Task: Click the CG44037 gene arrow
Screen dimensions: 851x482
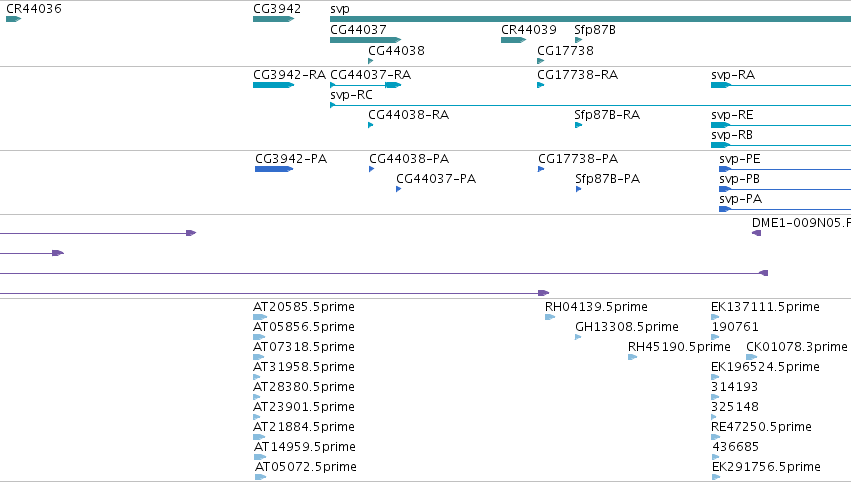Action: (365, 40)
